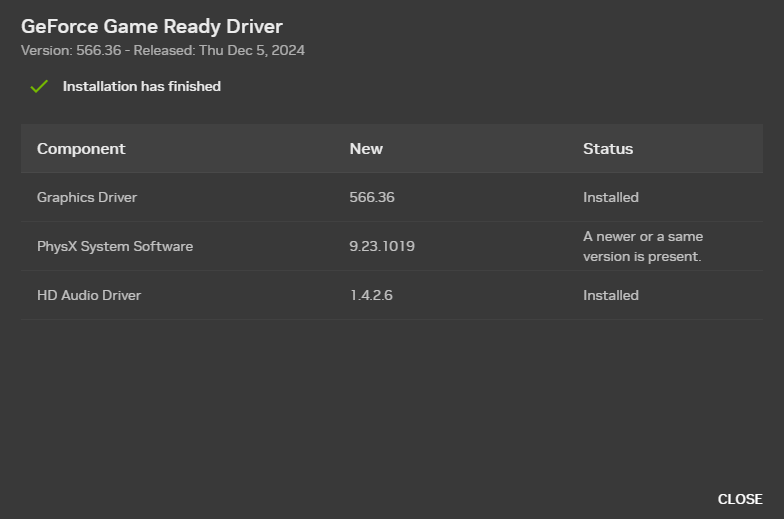Select the HD Audio Driver component name
Screen dimensions: 784x519
click(x=89, y=295)
